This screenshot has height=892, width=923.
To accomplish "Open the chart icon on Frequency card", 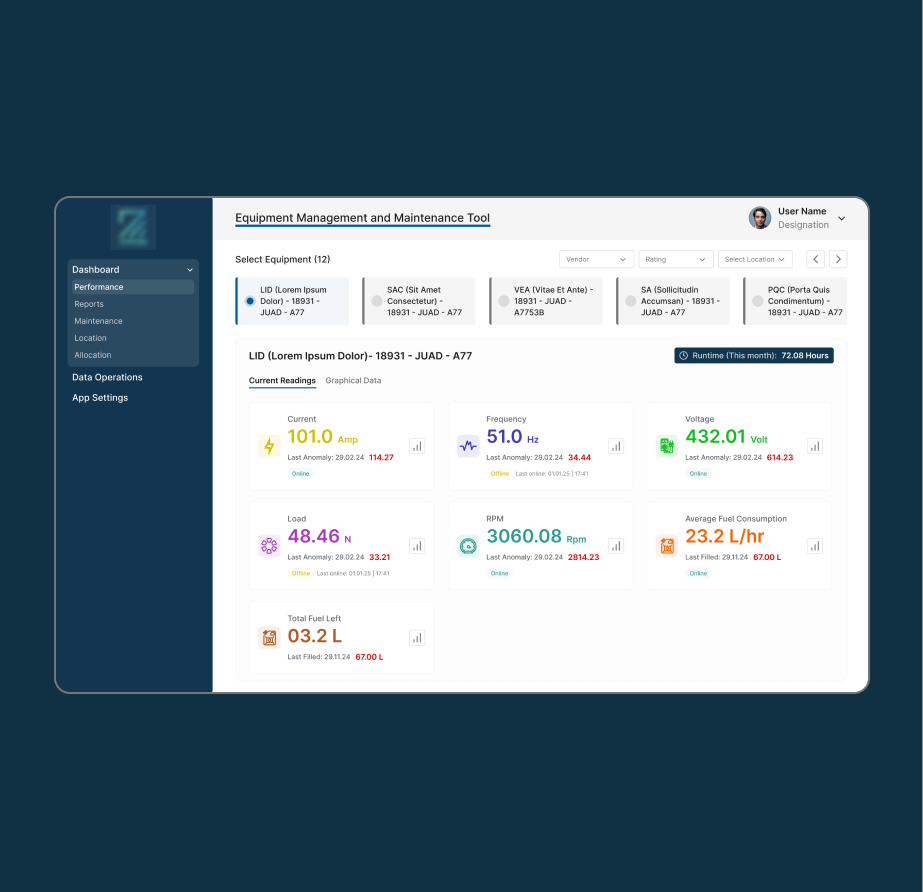I will pyautogui.click(x=616, y=446).
